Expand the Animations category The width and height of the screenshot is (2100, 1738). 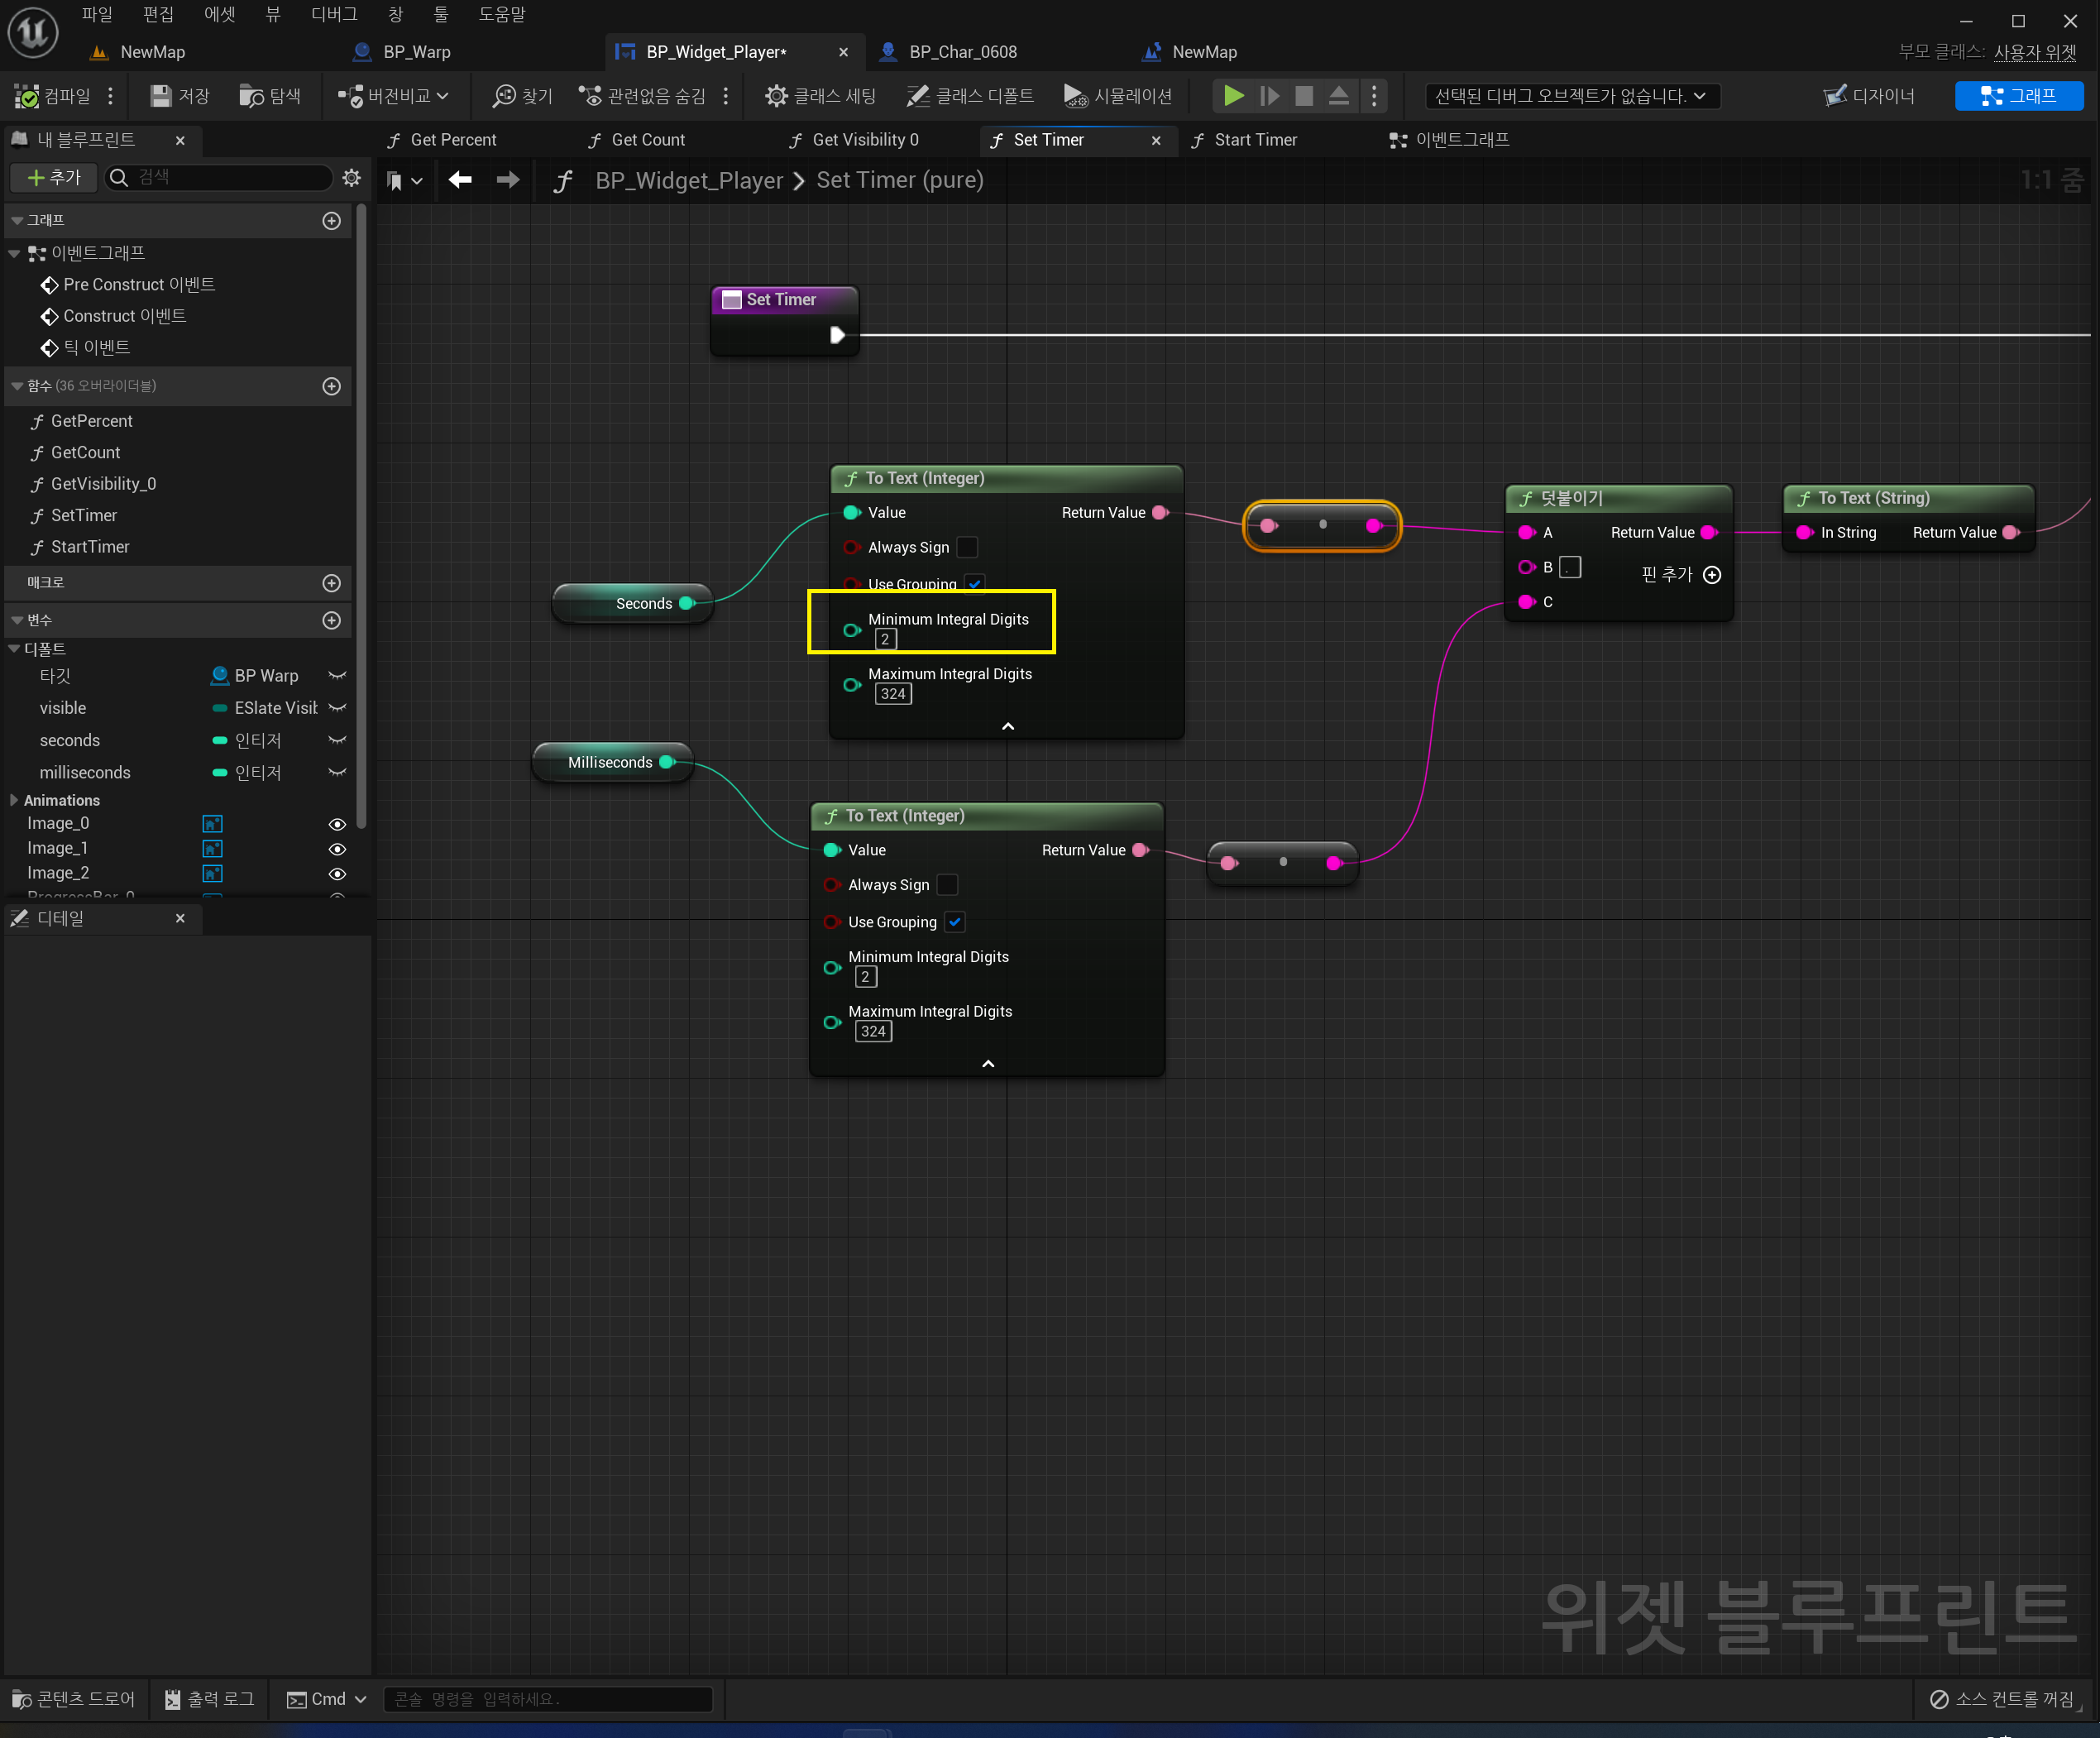pos(14,800)
